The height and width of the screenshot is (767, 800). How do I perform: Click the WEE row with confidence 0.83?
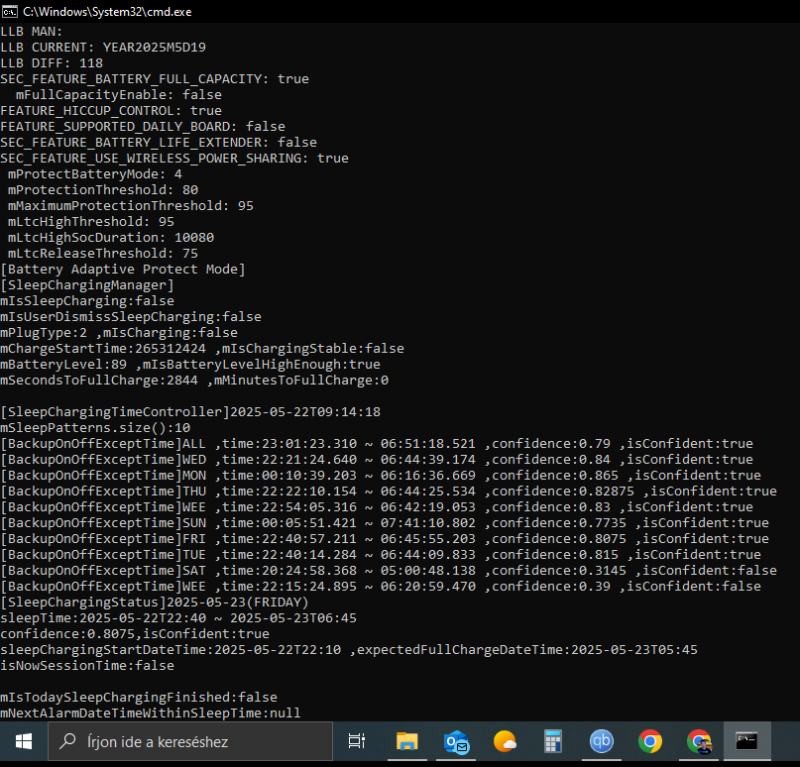pos(377,507)
